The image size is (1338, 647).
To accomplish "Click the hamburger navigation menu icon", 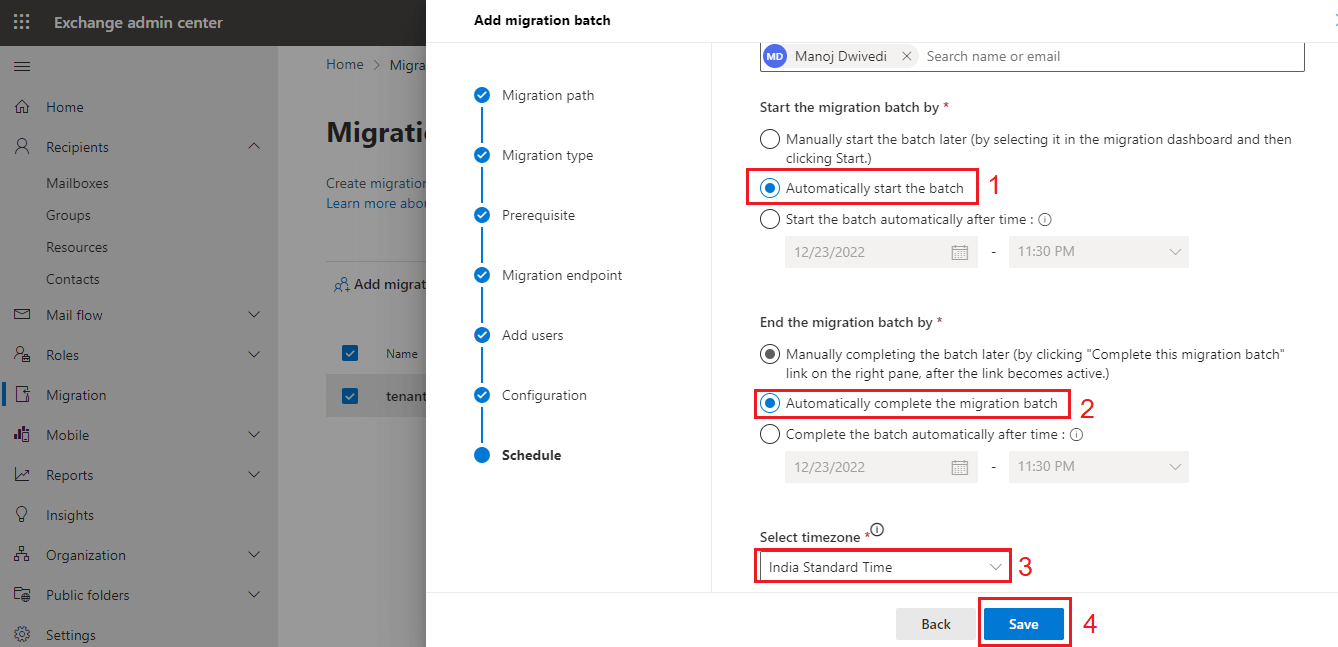I will click(x=21, y=66).
